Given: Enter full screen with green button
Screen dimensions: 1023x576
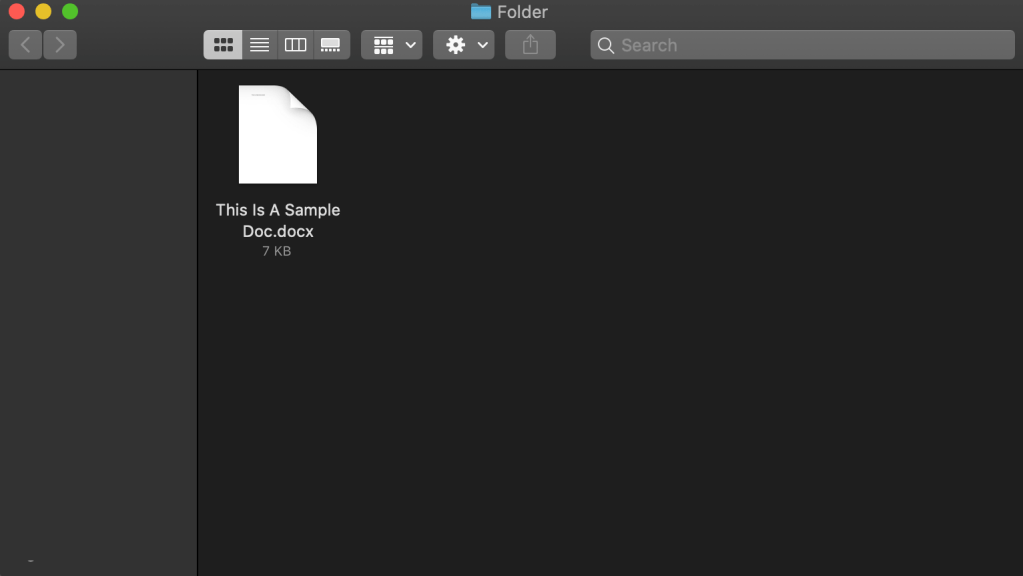Looking at the screenshot, I should [x=70, y=12].
